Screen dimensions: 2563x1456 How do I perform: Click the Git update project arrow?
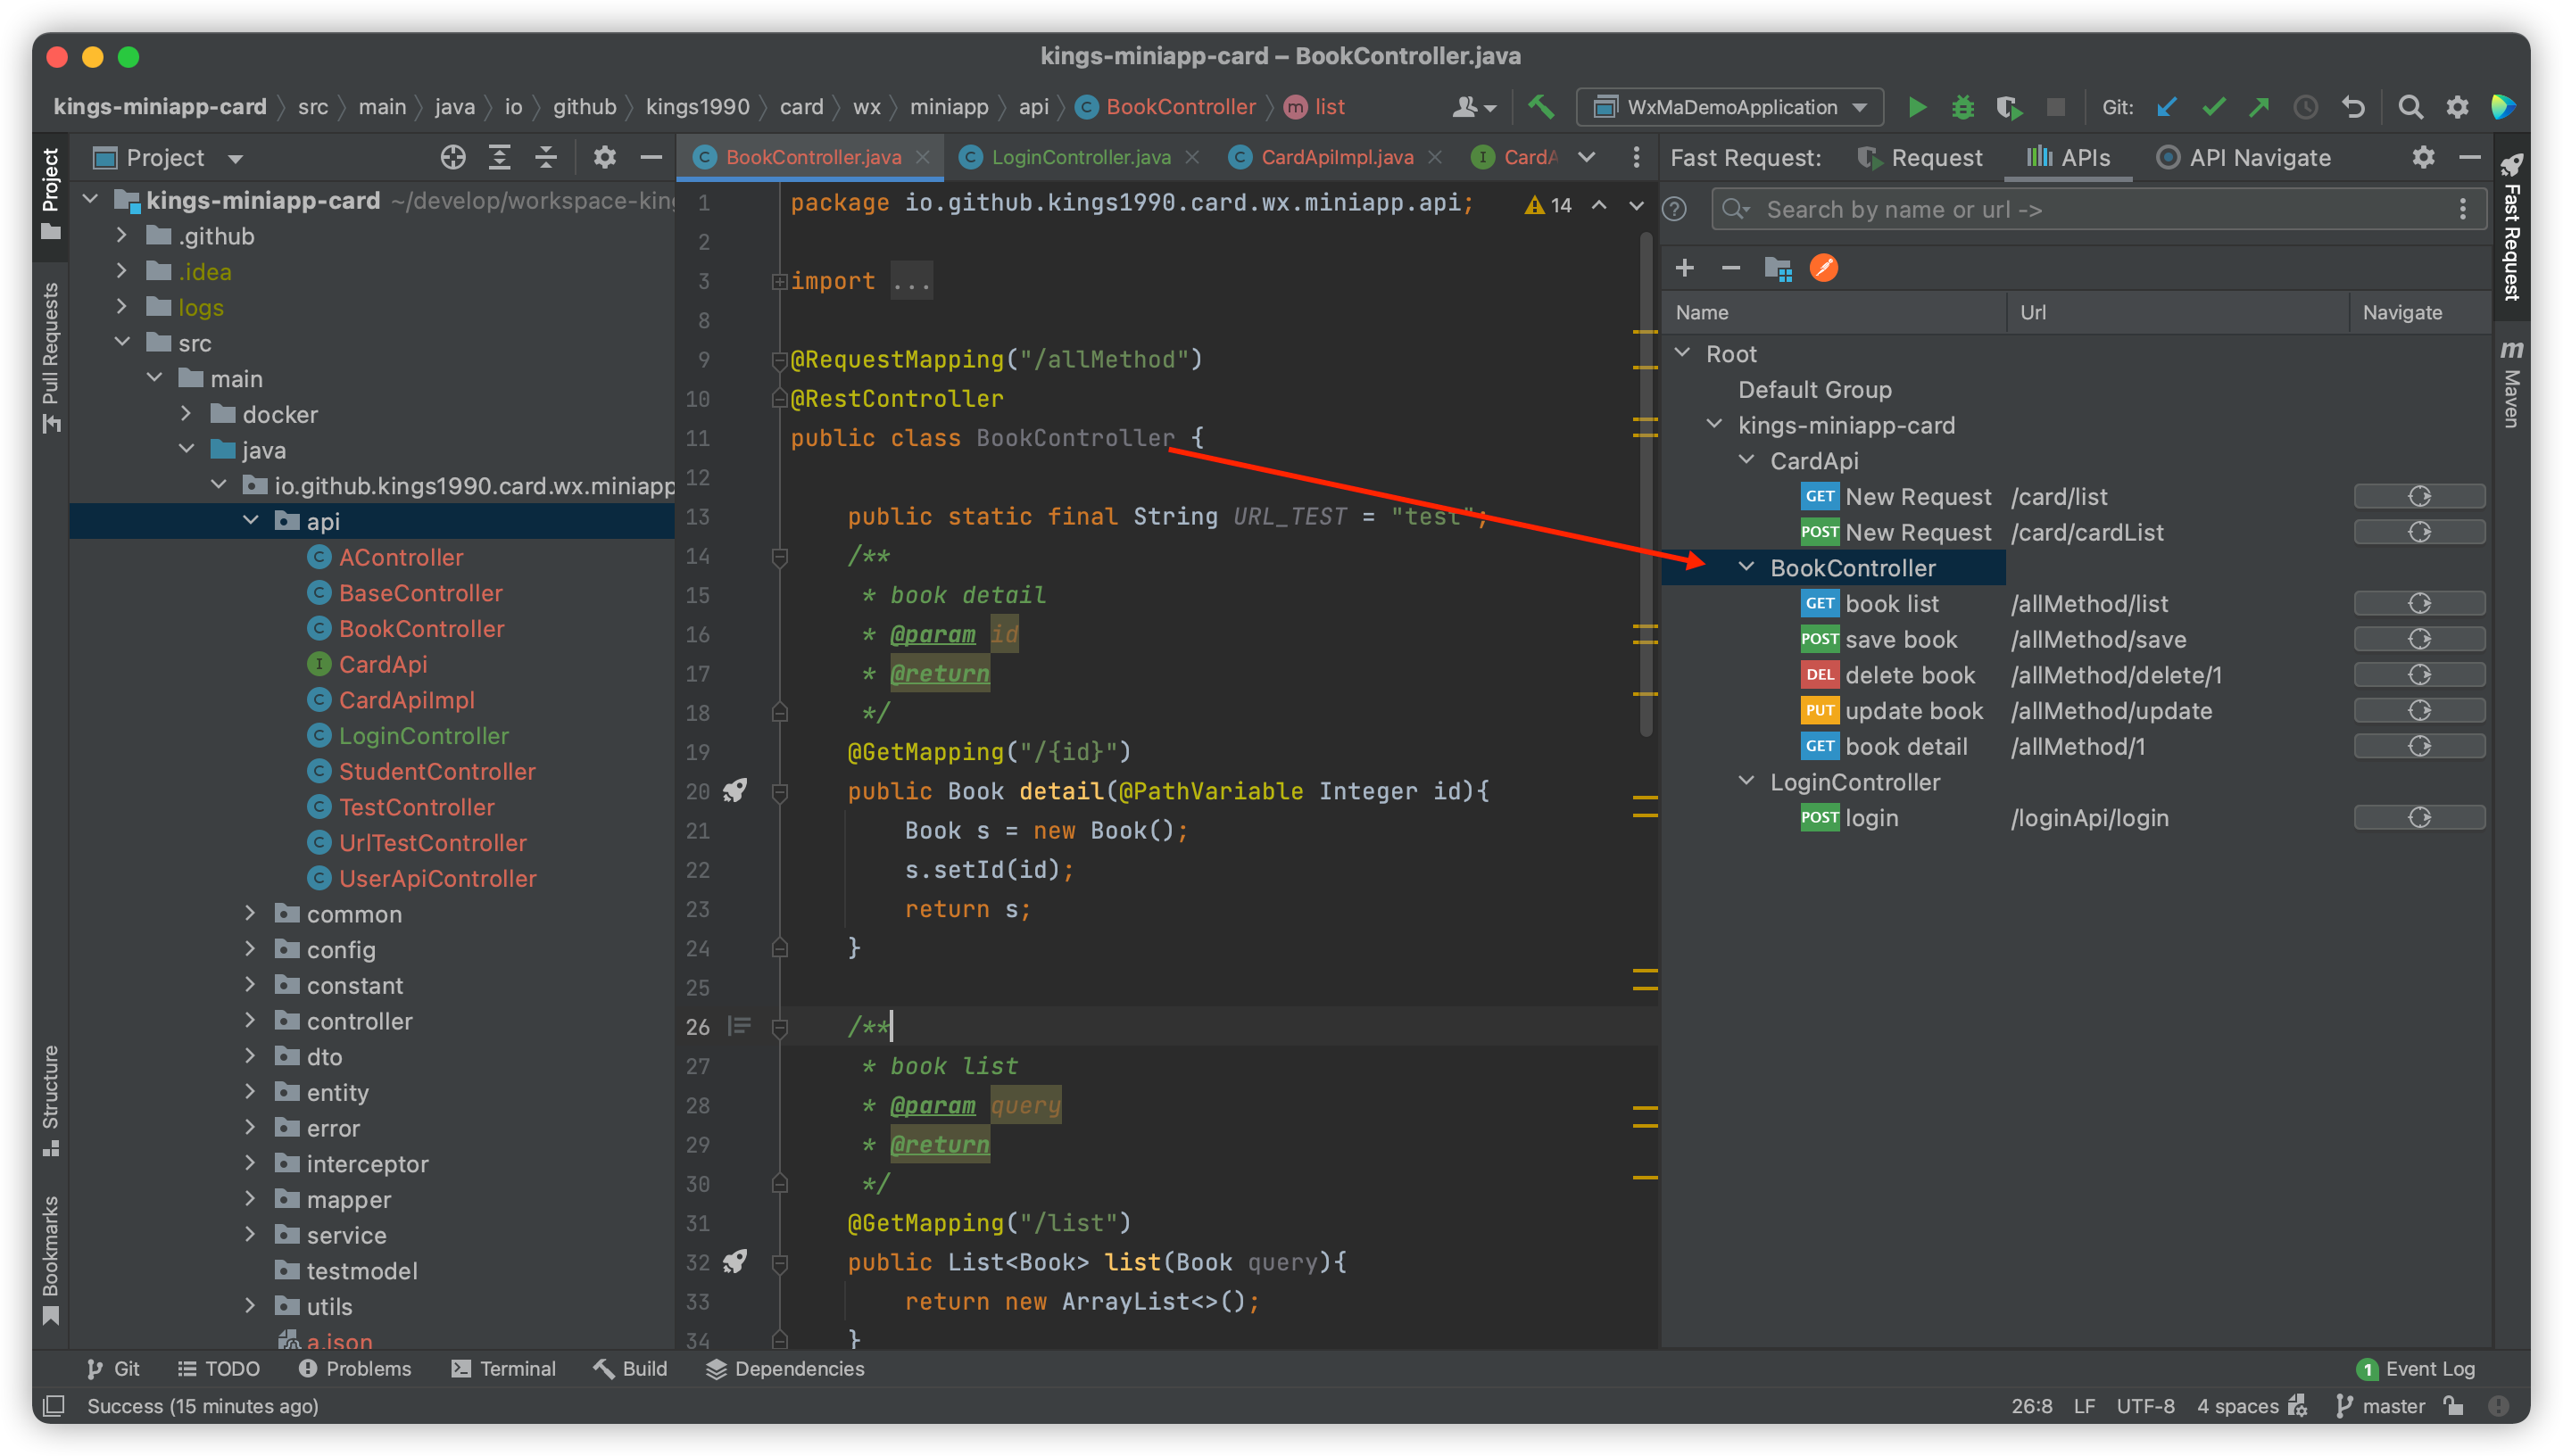[x=2166, y=107]
